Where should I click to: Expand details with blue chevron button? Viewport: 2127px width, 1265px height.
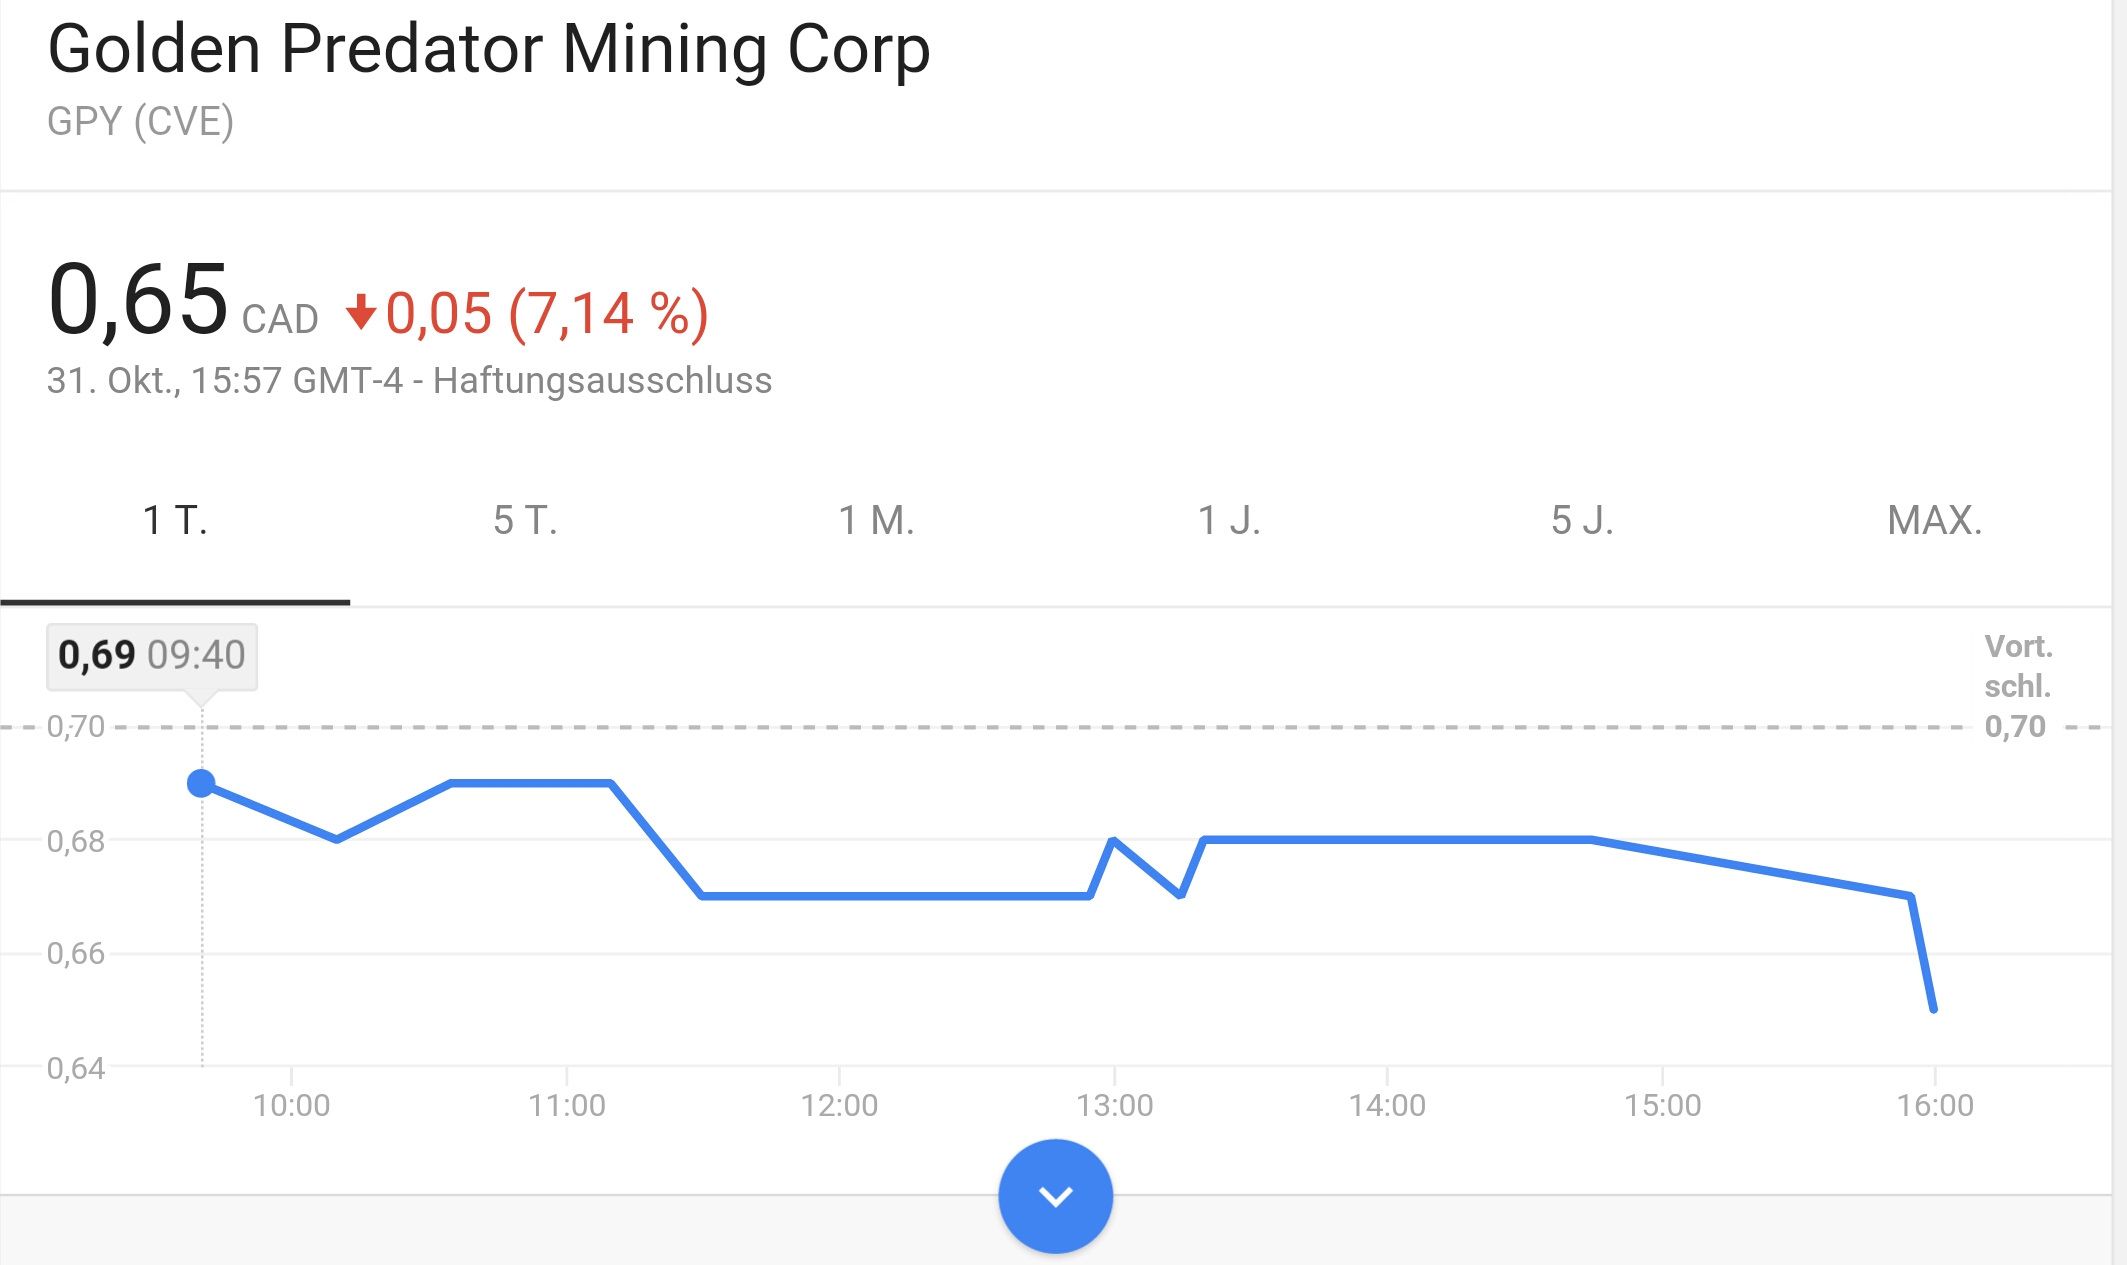click(1055, 1195)
